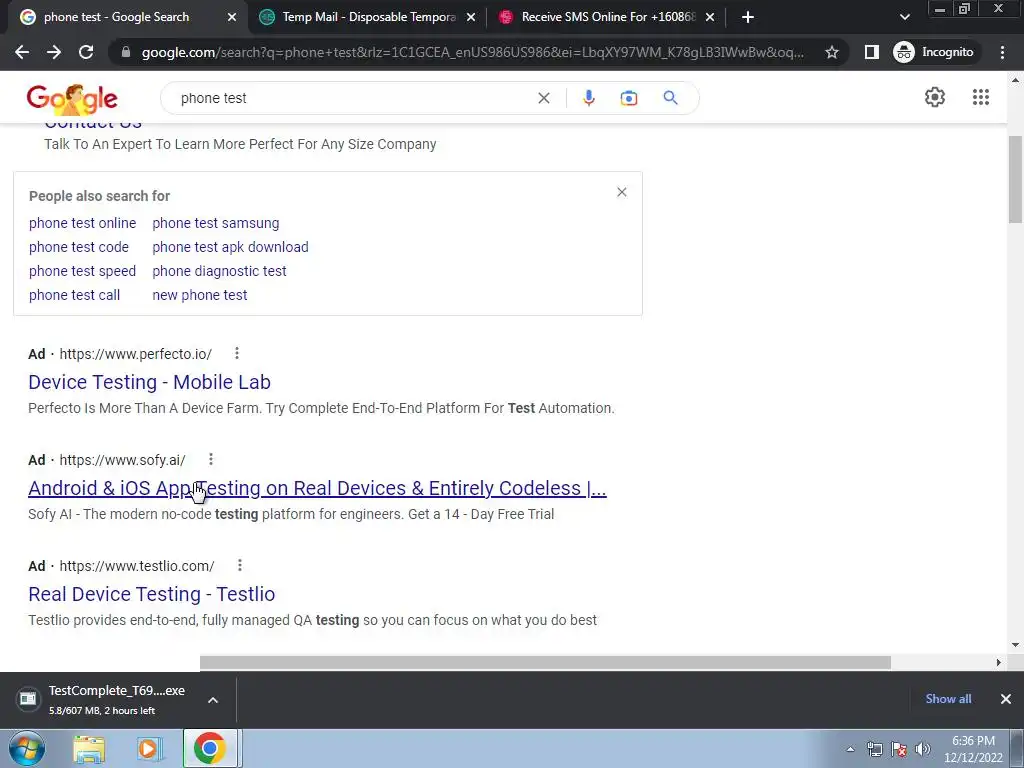Click the vertical scrollbar down arrow
This screenshot has width=1024, height=768.
point(1015,645)
